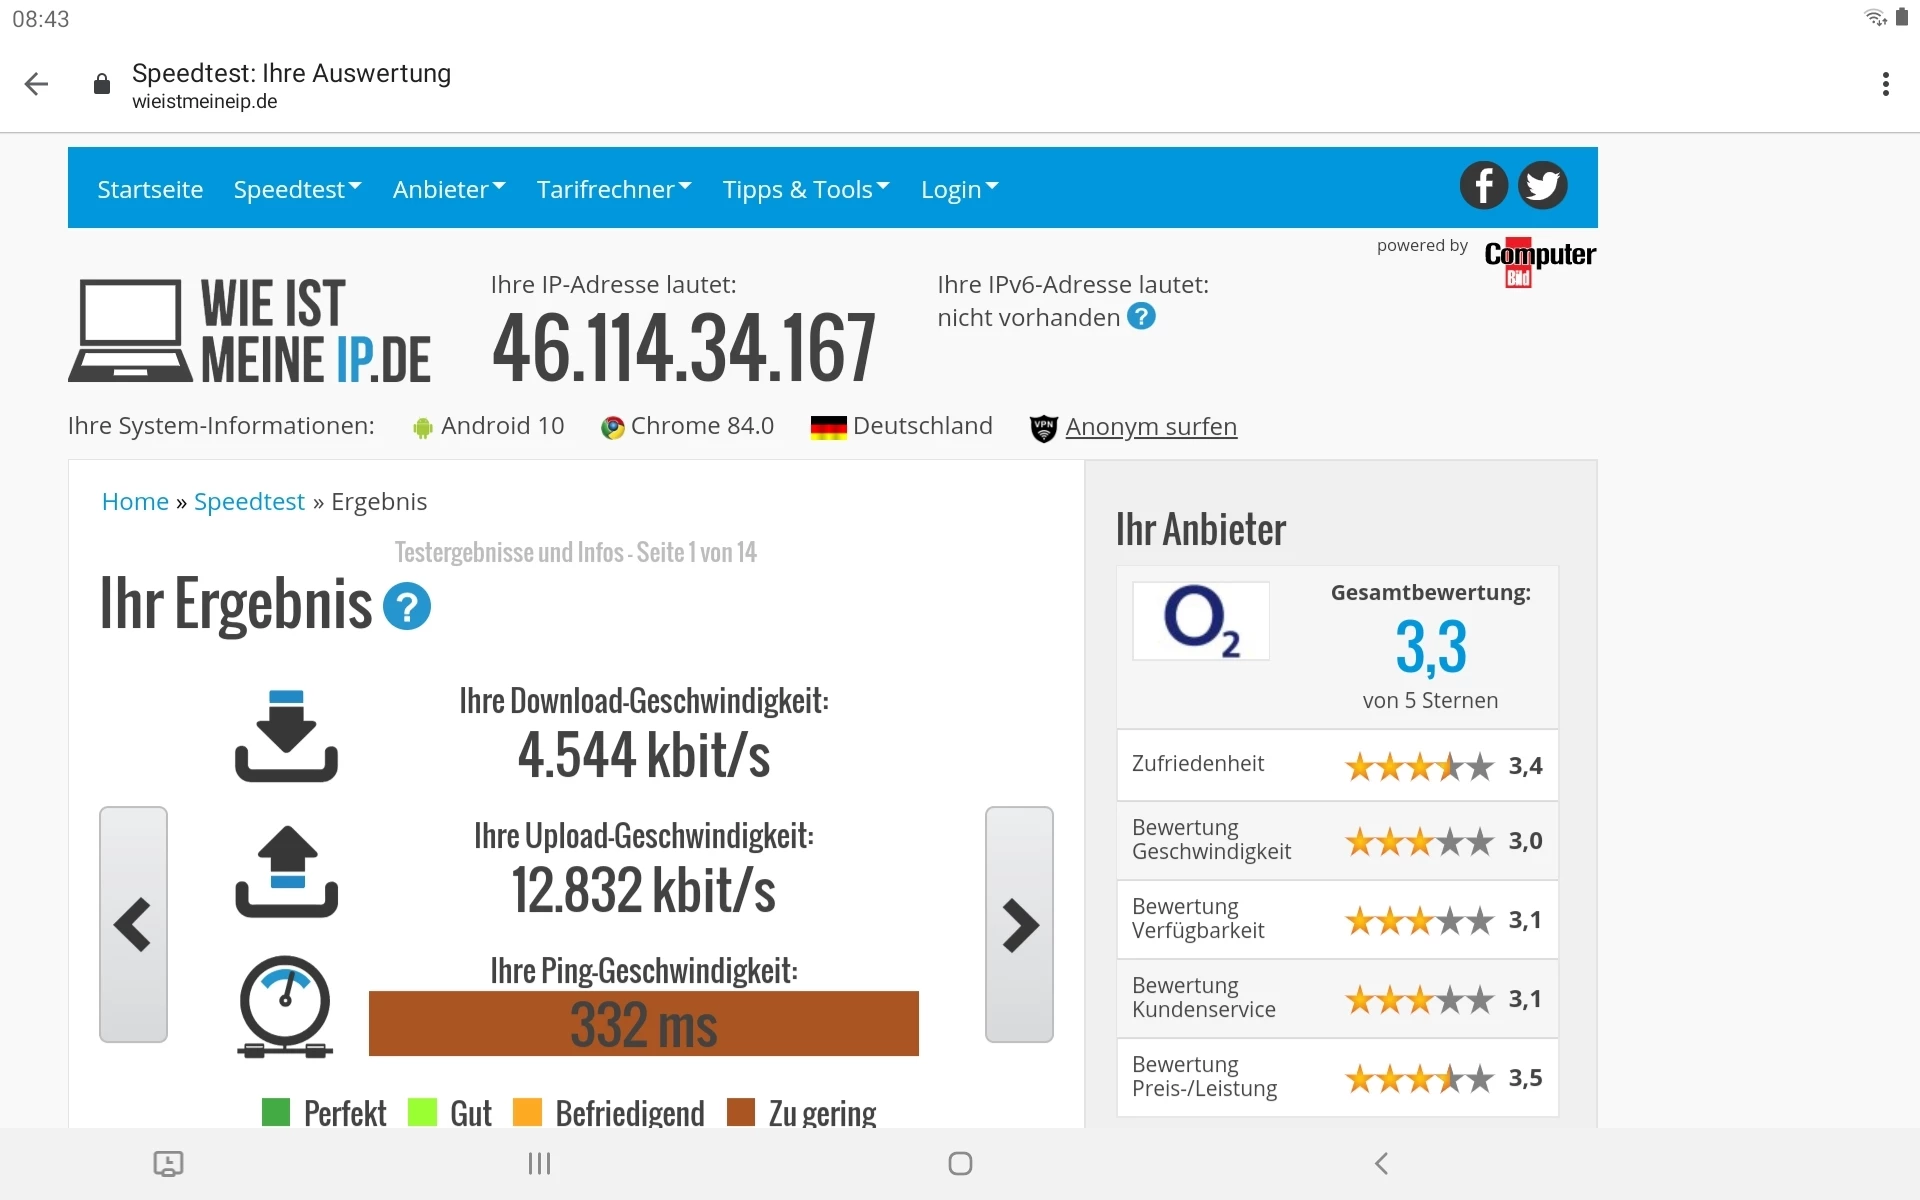1920x1200 pixels.
Task: Go back with browser back arrow
Action: point(37,84)
